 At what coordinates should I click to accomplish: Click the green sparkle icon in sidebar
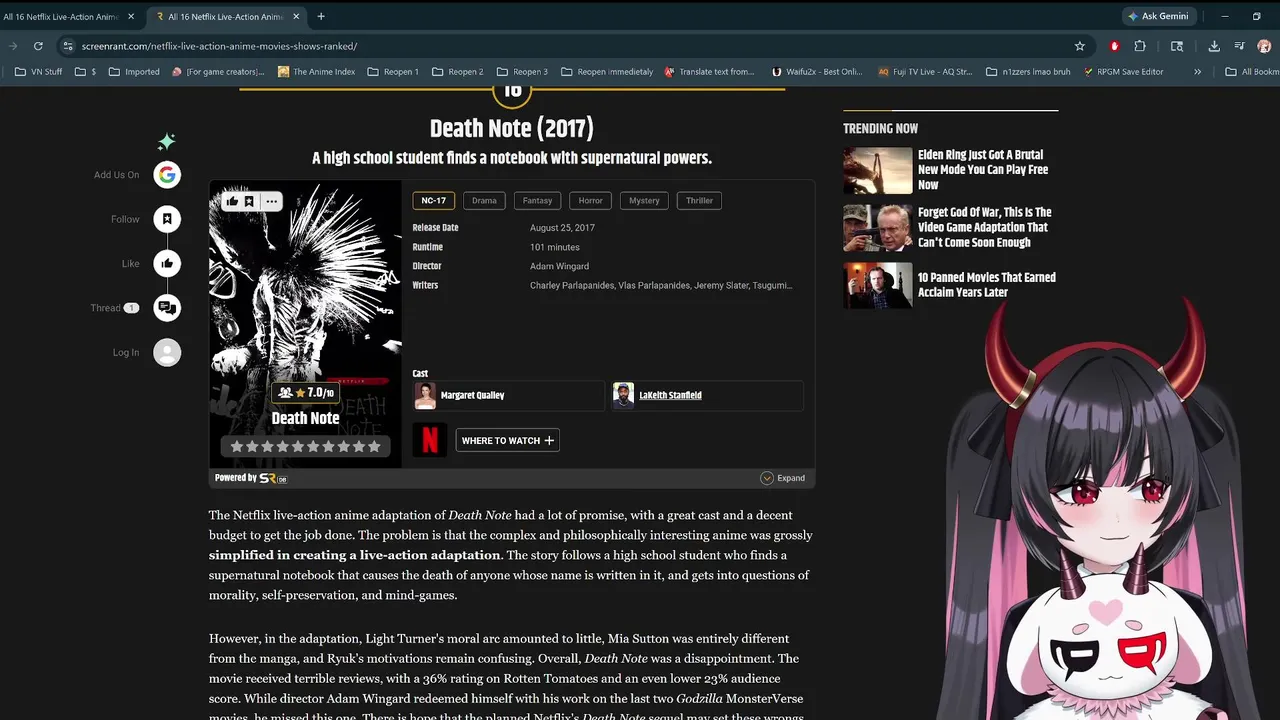[167, 142]
